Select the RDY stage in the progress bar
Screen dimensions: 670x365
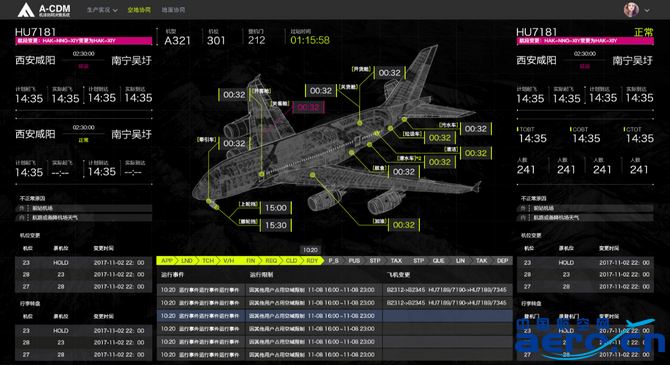pyautogui.click(x=312, y=261)
